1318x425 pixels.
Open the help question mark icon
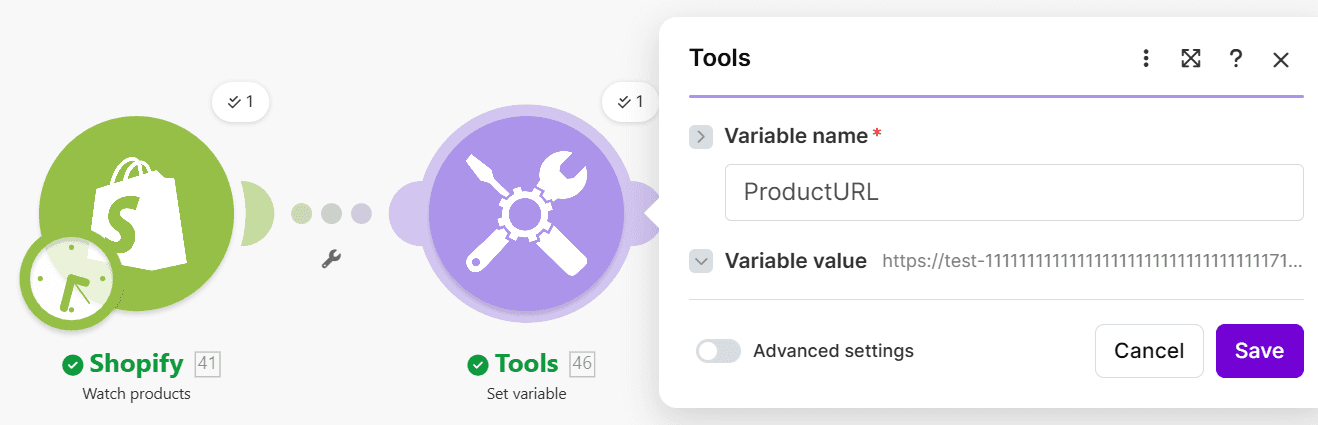(1236, 59)
